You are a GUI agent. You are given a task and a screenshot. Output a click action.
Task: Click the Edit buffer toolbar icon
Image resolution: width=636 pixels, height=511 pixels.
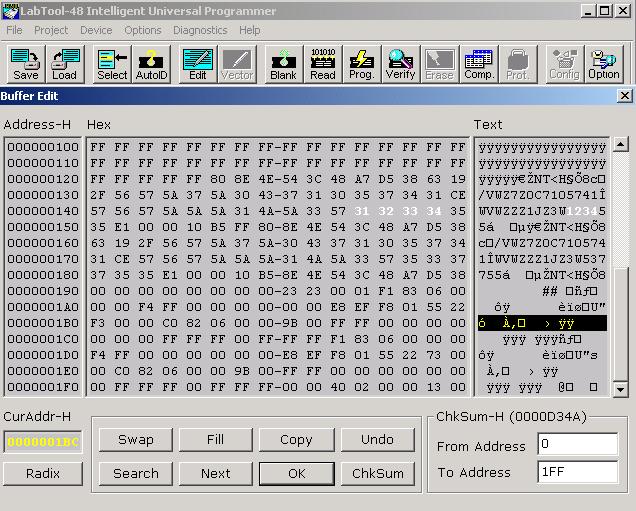[x=198, y=64]
